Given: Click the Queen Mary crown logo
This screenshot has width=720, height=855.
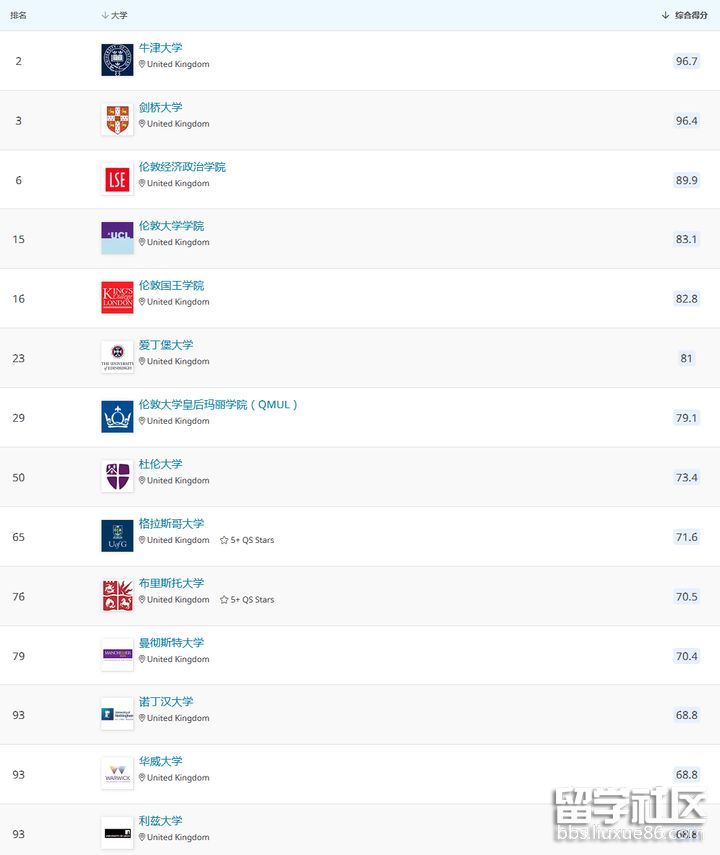Looking at the screenshot, I should [117, 417].
